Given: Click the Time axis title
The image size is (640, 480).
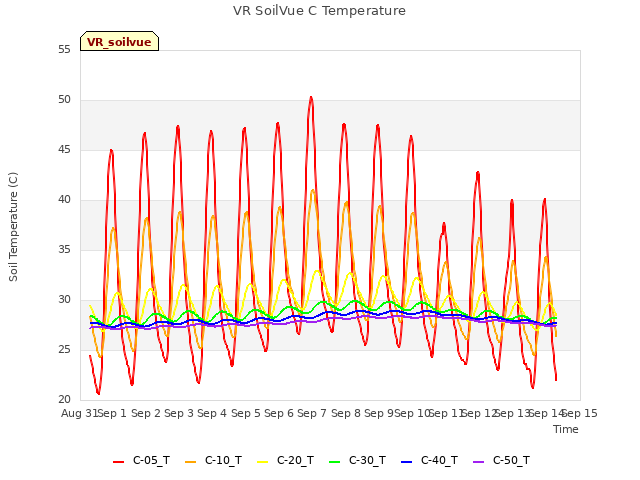Looking at the screenshot, I should pos(566,429).
